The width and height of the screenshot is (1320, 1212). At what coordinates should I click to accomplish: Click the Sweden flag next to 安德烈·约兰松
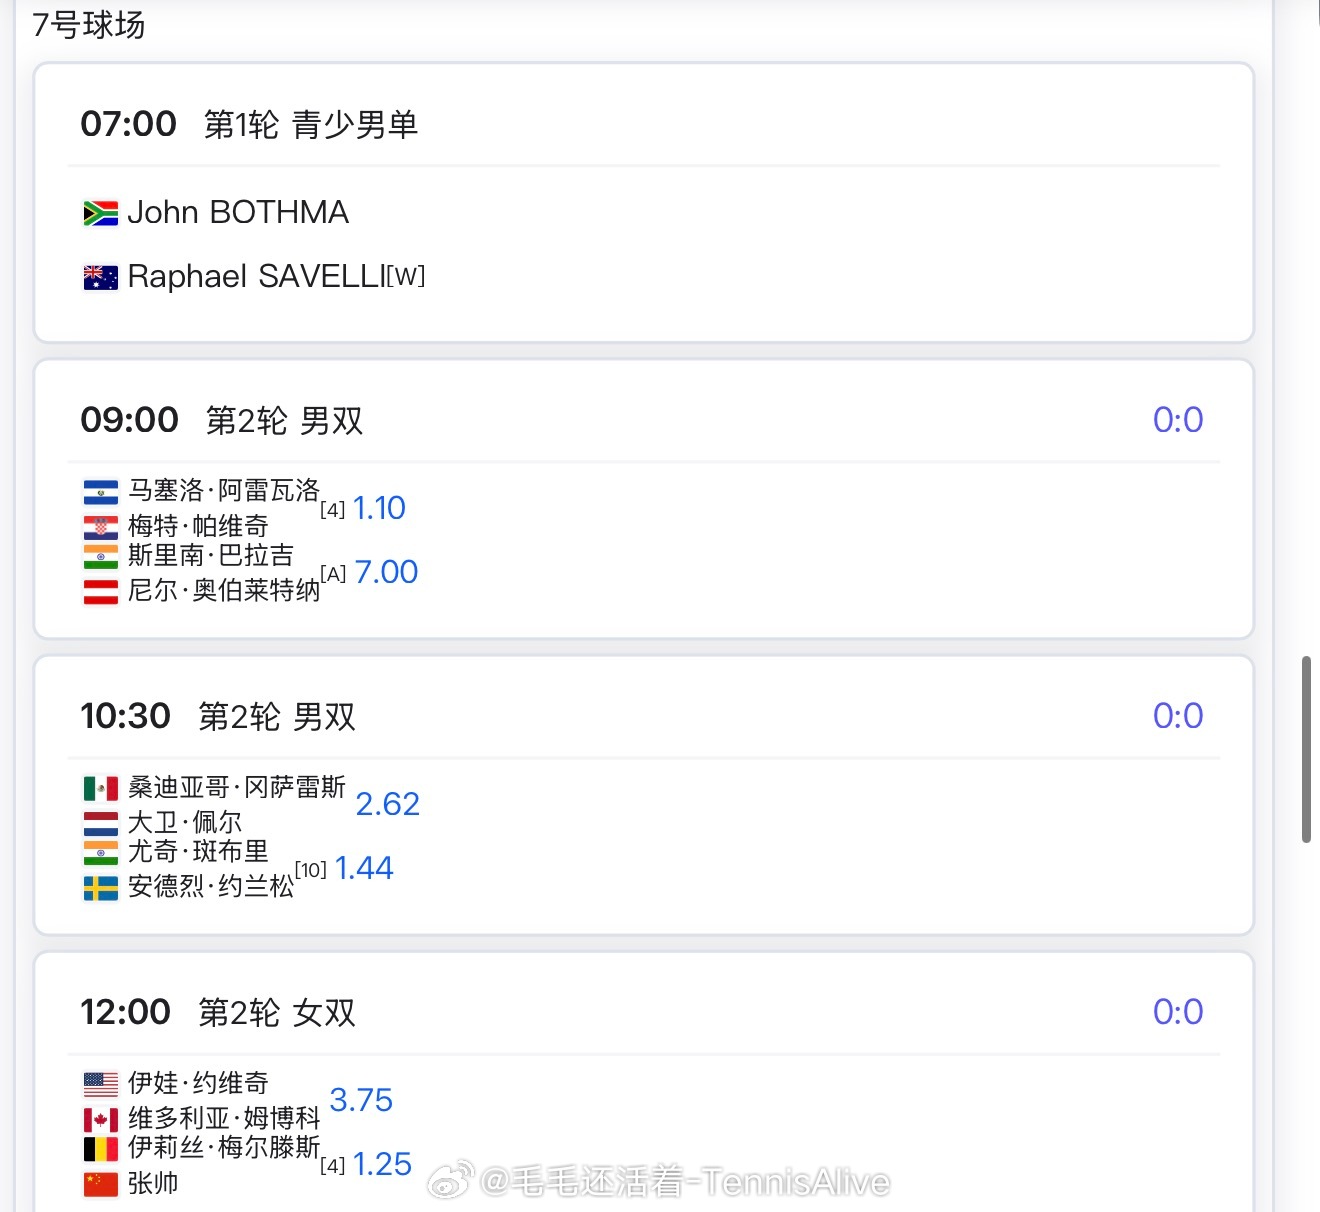point(100,888)
